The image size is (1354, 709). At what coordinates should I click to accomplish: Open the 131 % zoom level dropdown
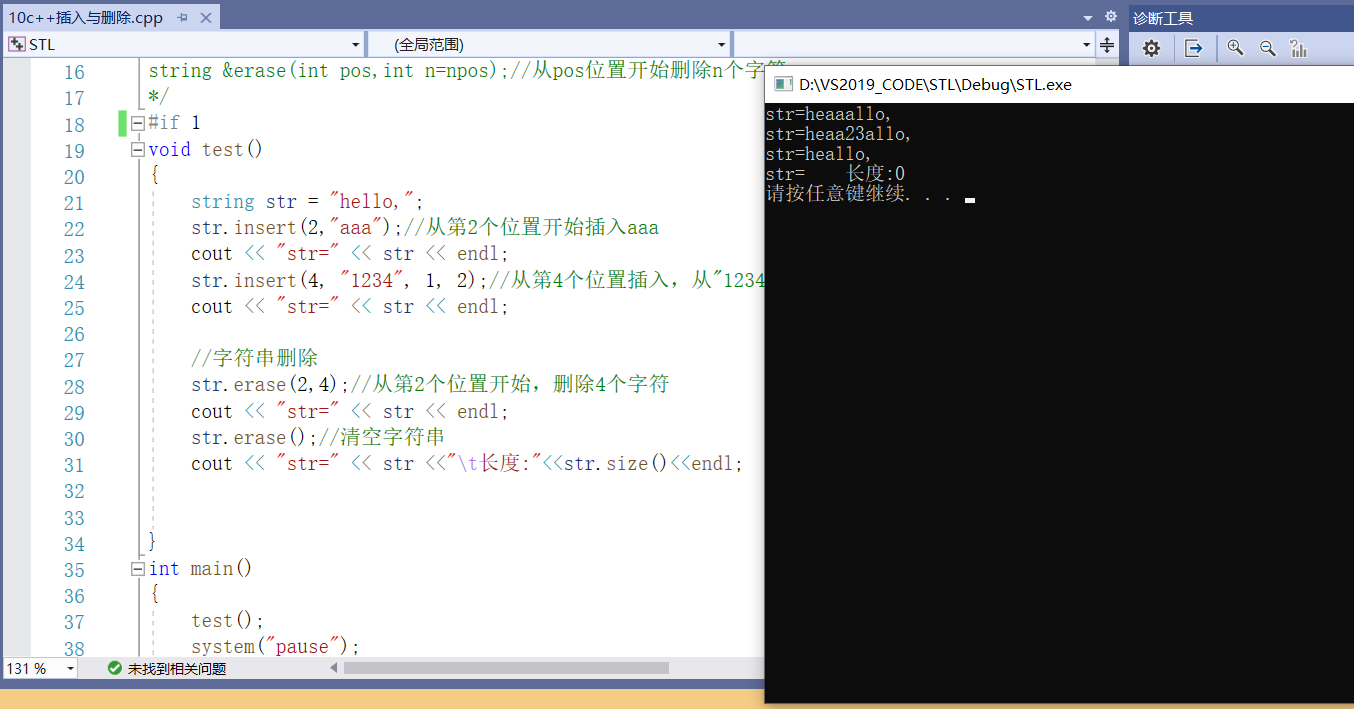(70, 668)
